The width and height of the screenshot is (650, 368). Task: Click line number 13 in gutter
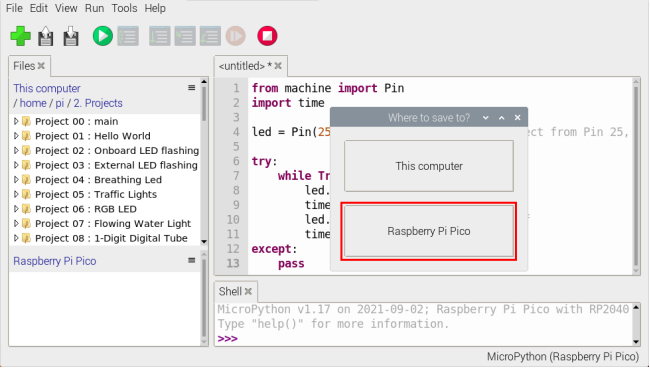pyautogui.click(x=233, y=264)
